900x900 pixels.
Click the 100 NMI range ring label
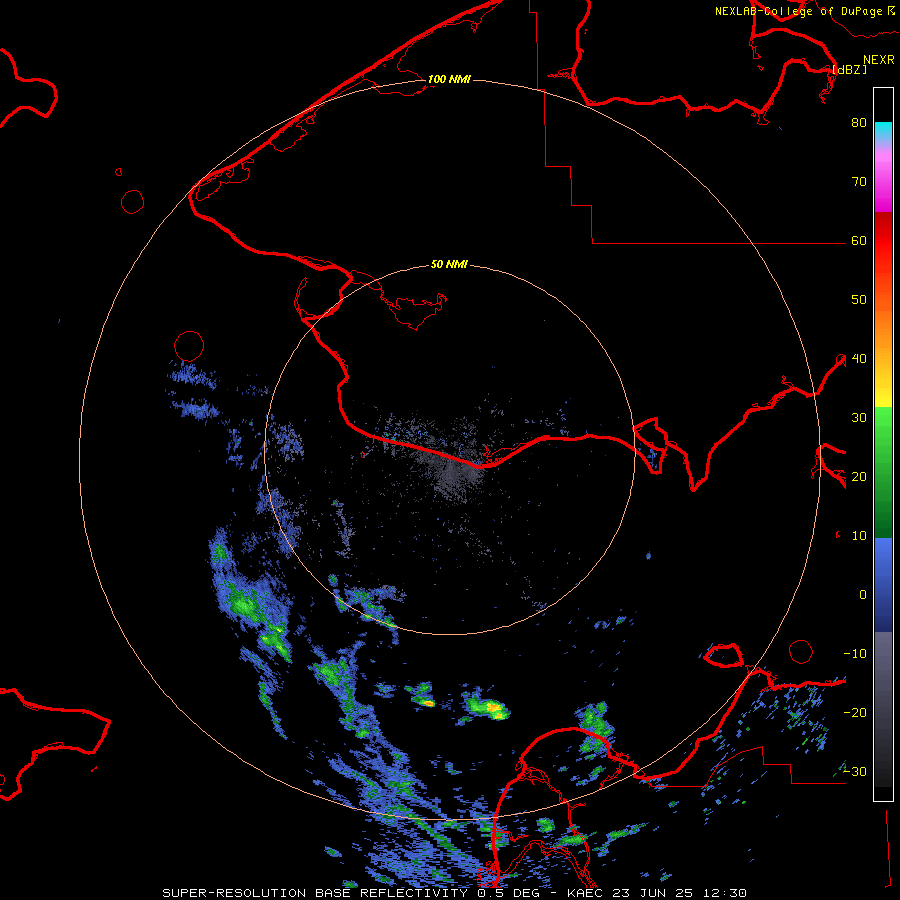click(449, 79)
